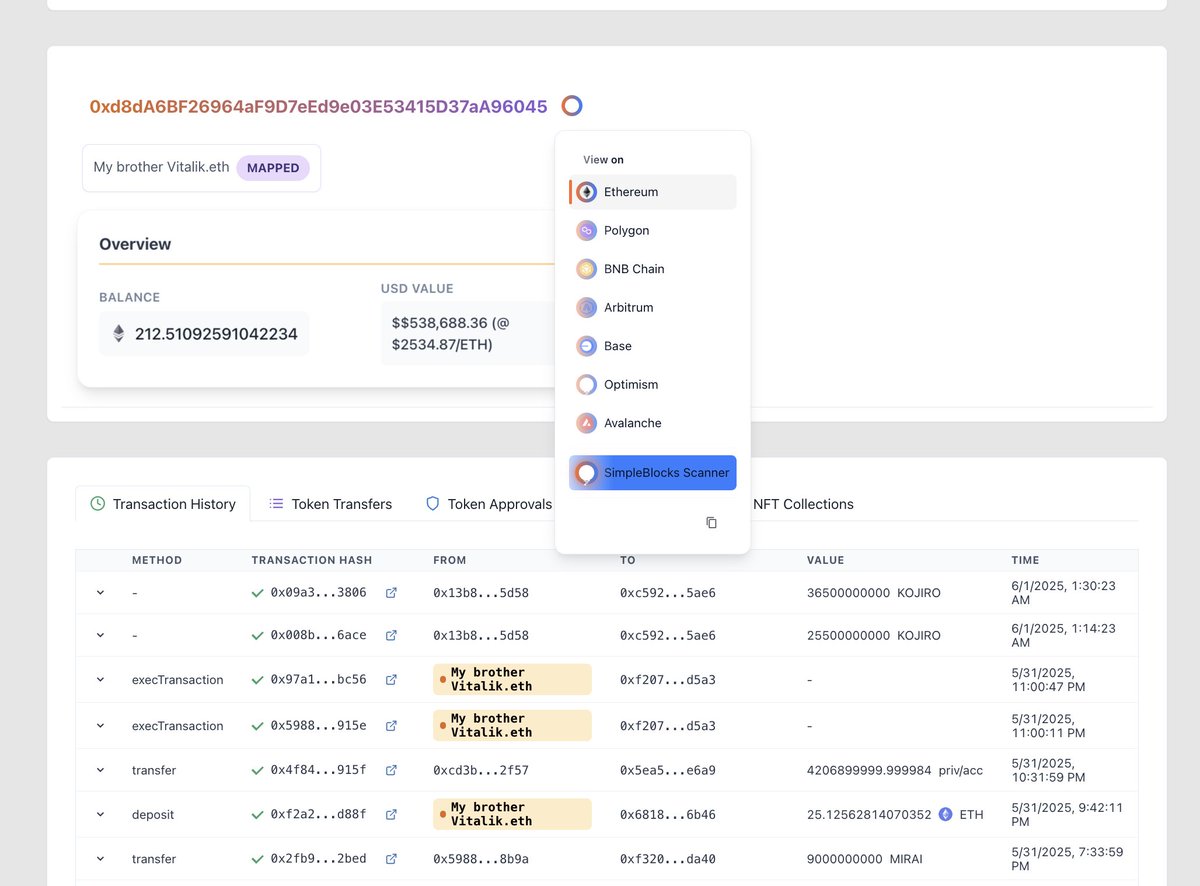
Task: Open SimpleBlocks Scanner button
Action: pyautogui.click(x=653, y=473)
